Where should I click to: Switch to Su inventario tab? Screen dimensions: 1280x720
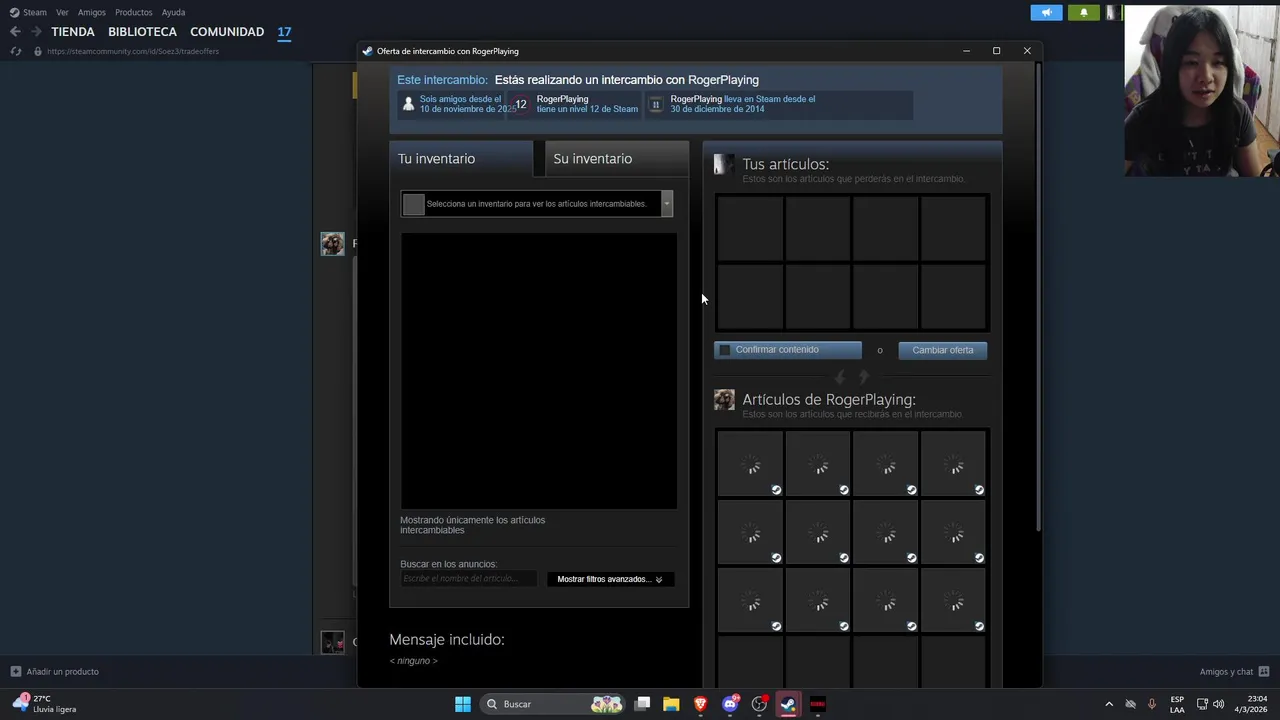(x=616, y=159)
